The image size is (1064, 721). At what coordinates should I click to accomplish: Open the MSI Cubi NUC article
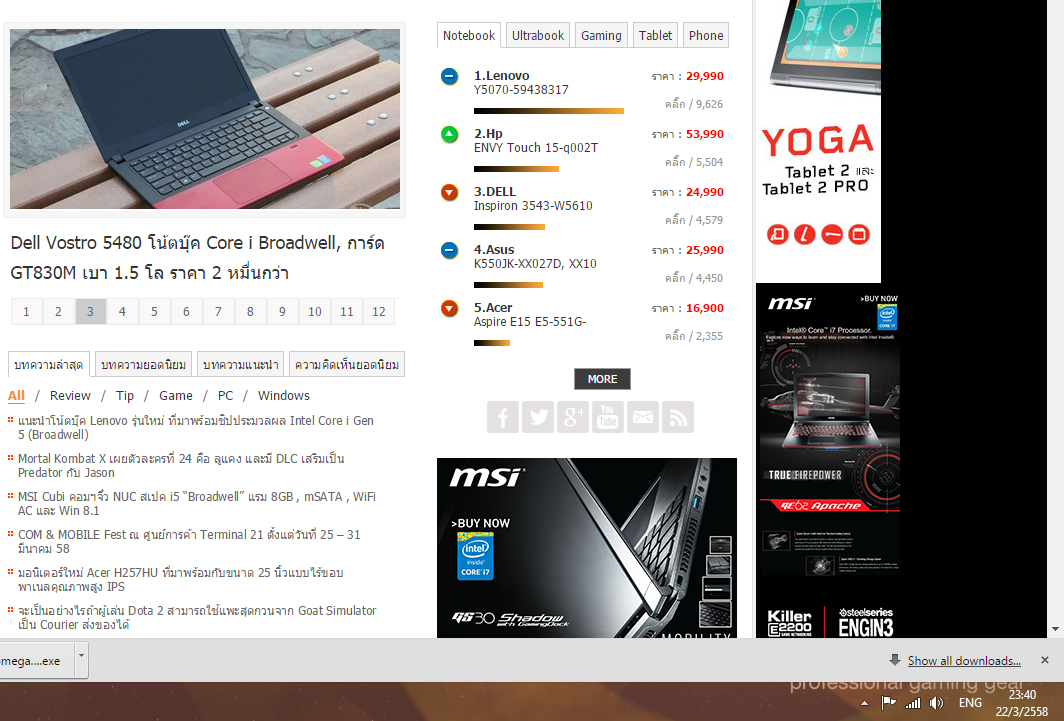click(197, 503)
